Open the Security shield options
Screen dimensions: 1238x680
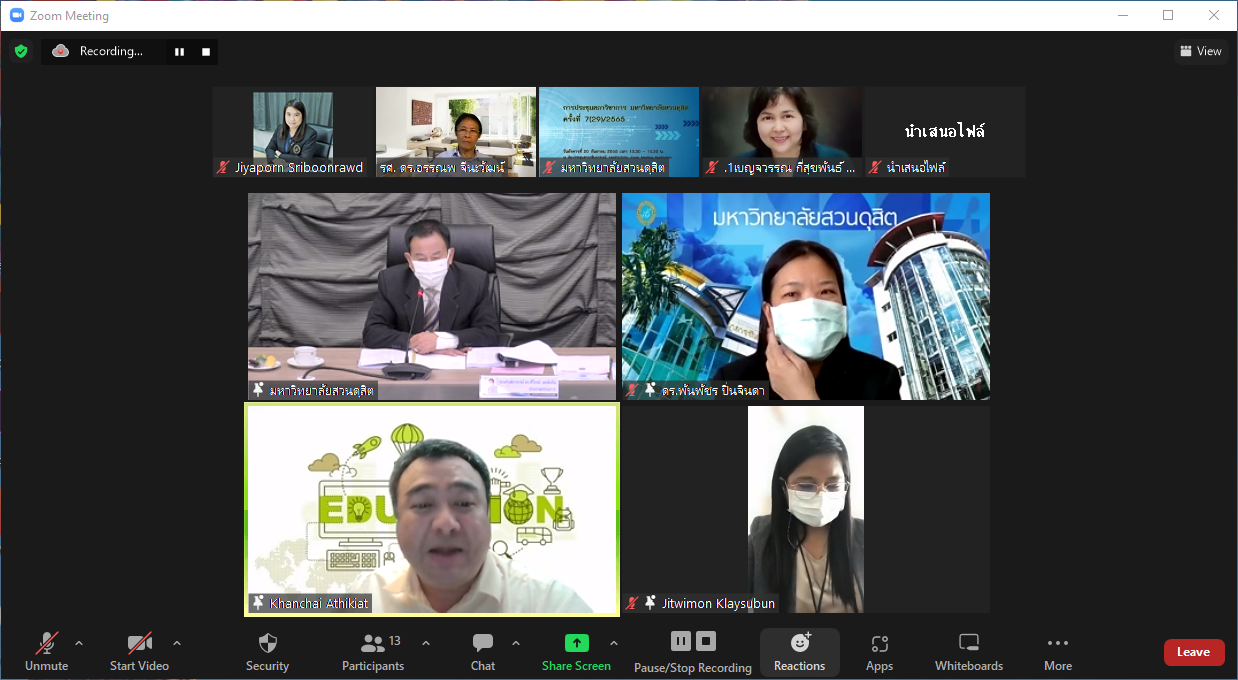[267, 651]
